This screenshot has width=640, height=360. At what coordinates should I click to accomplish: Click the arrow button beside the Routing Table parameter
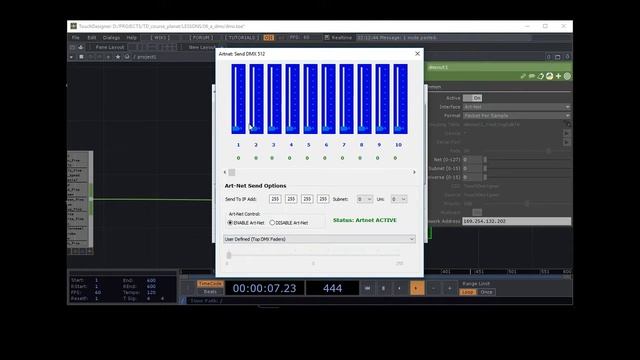pos(567,124)
